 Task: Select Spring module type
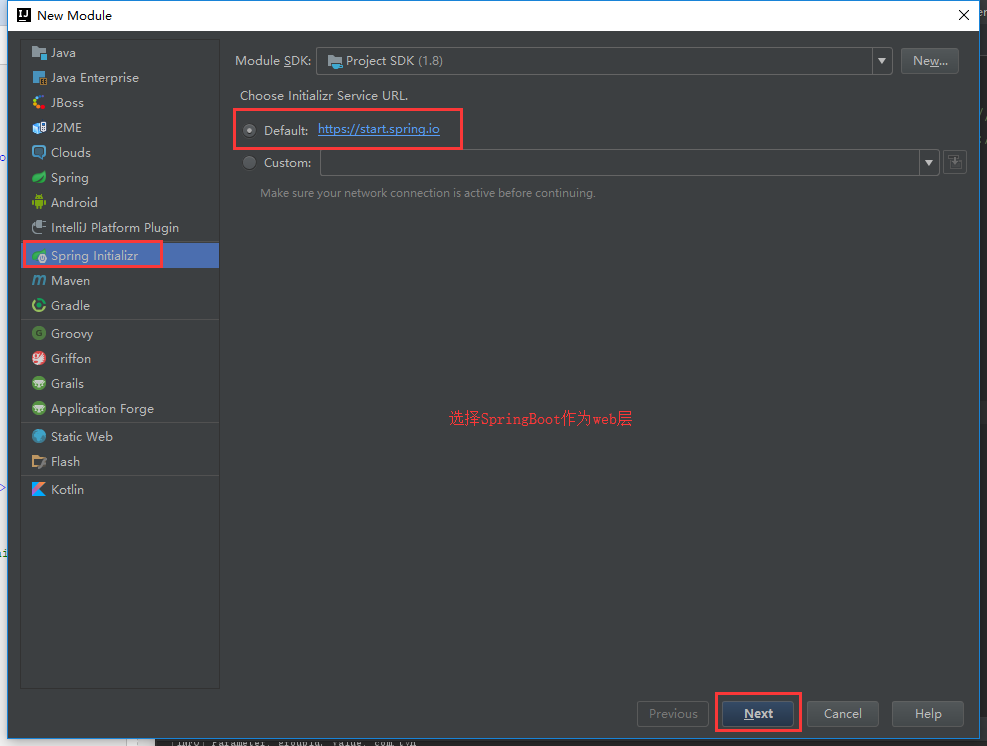click(x=120, y=178)
